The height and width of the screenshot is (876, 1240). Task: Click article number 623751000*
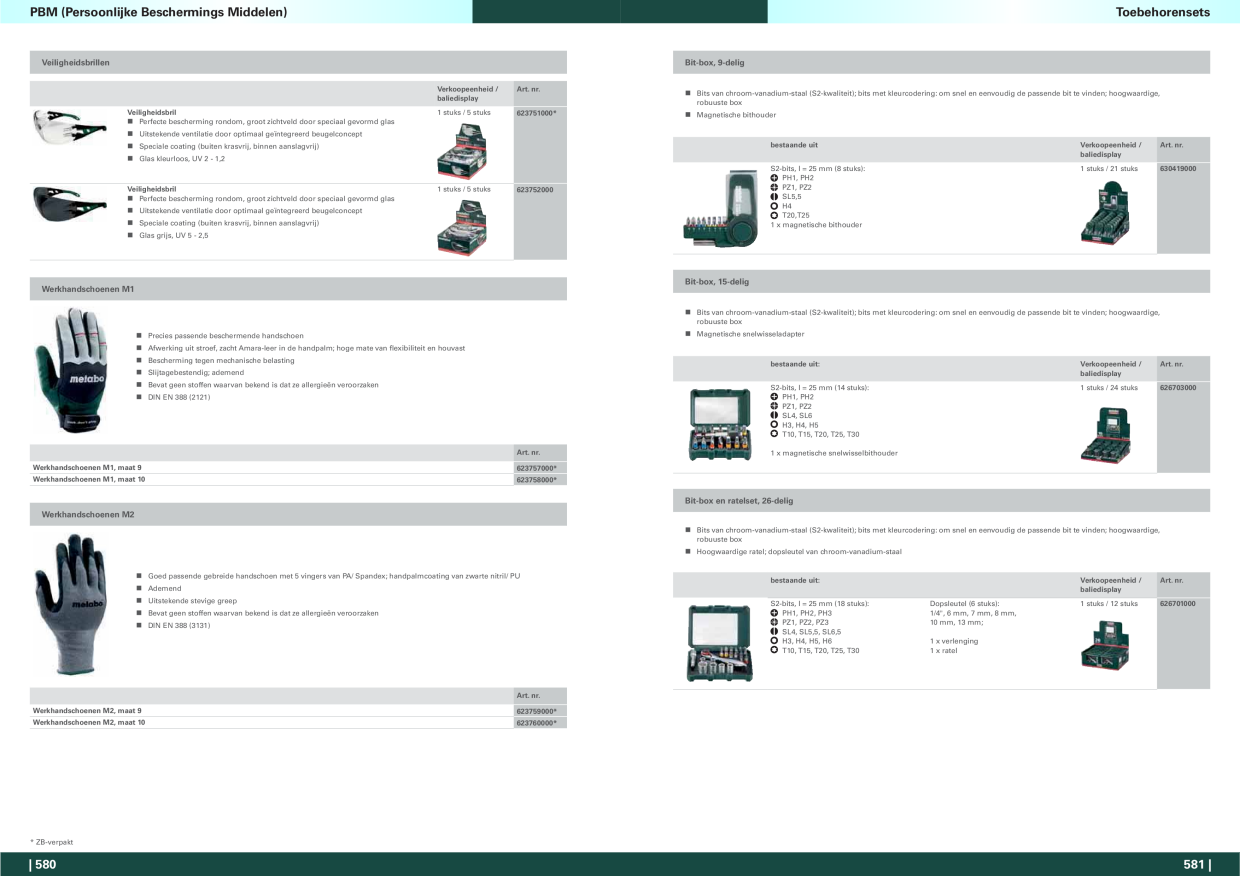point(536,113)
